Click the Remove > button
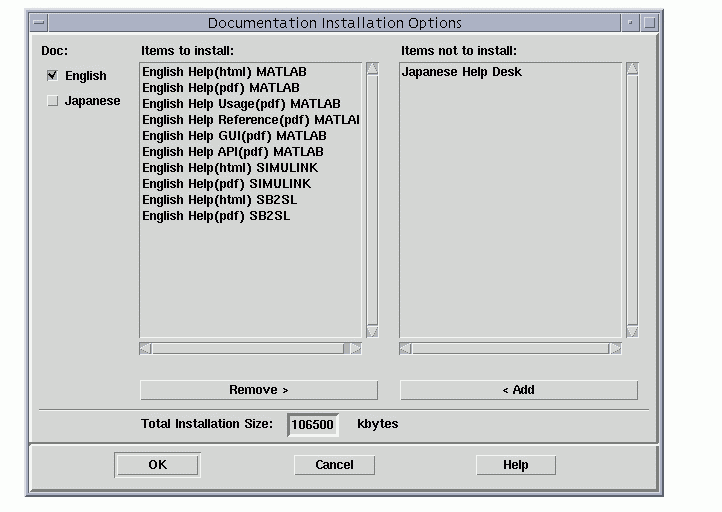Screen dimensions: 722x512 click(x=259, y=390)
